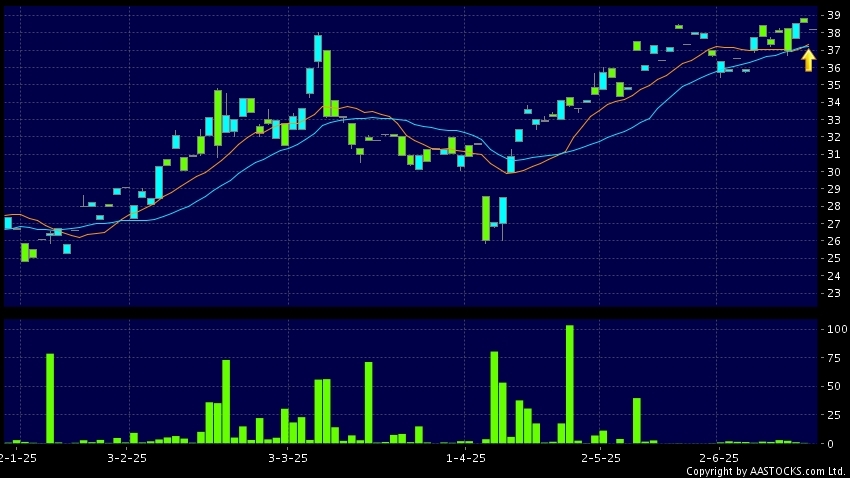
Task: Click the 3-2-25 date label
Action: tap(127, 458)
